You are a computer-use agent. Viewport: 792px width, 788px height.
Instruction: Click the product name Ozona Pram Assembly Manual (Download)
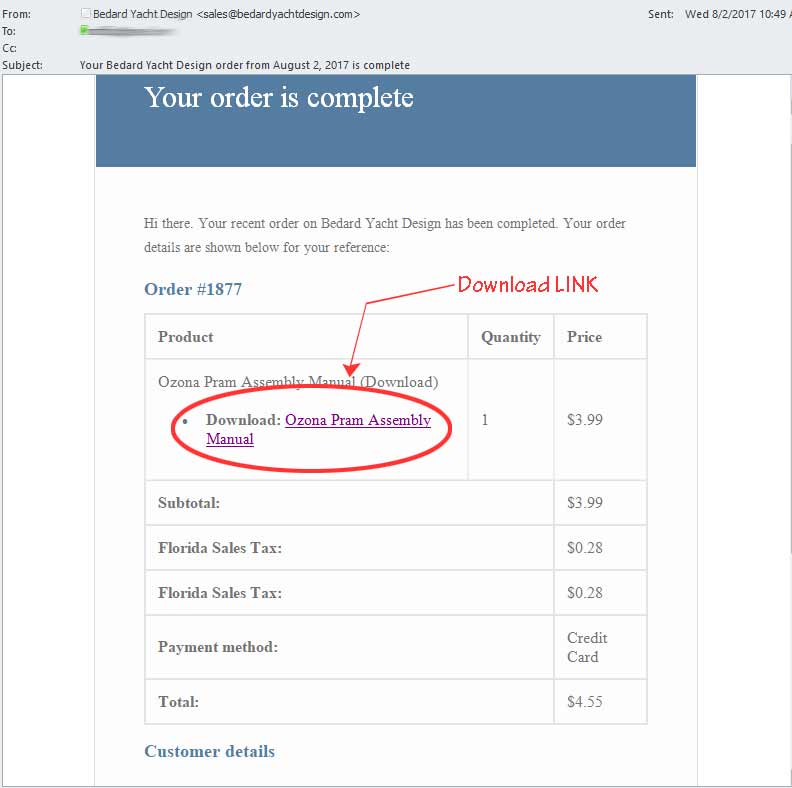[298, 382]
